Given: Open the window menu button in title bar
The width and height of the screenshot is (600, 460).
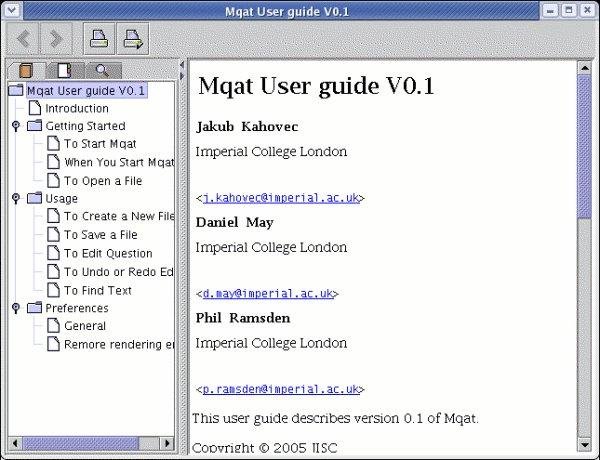Looking at the screenshot, I should click(12, 10).
